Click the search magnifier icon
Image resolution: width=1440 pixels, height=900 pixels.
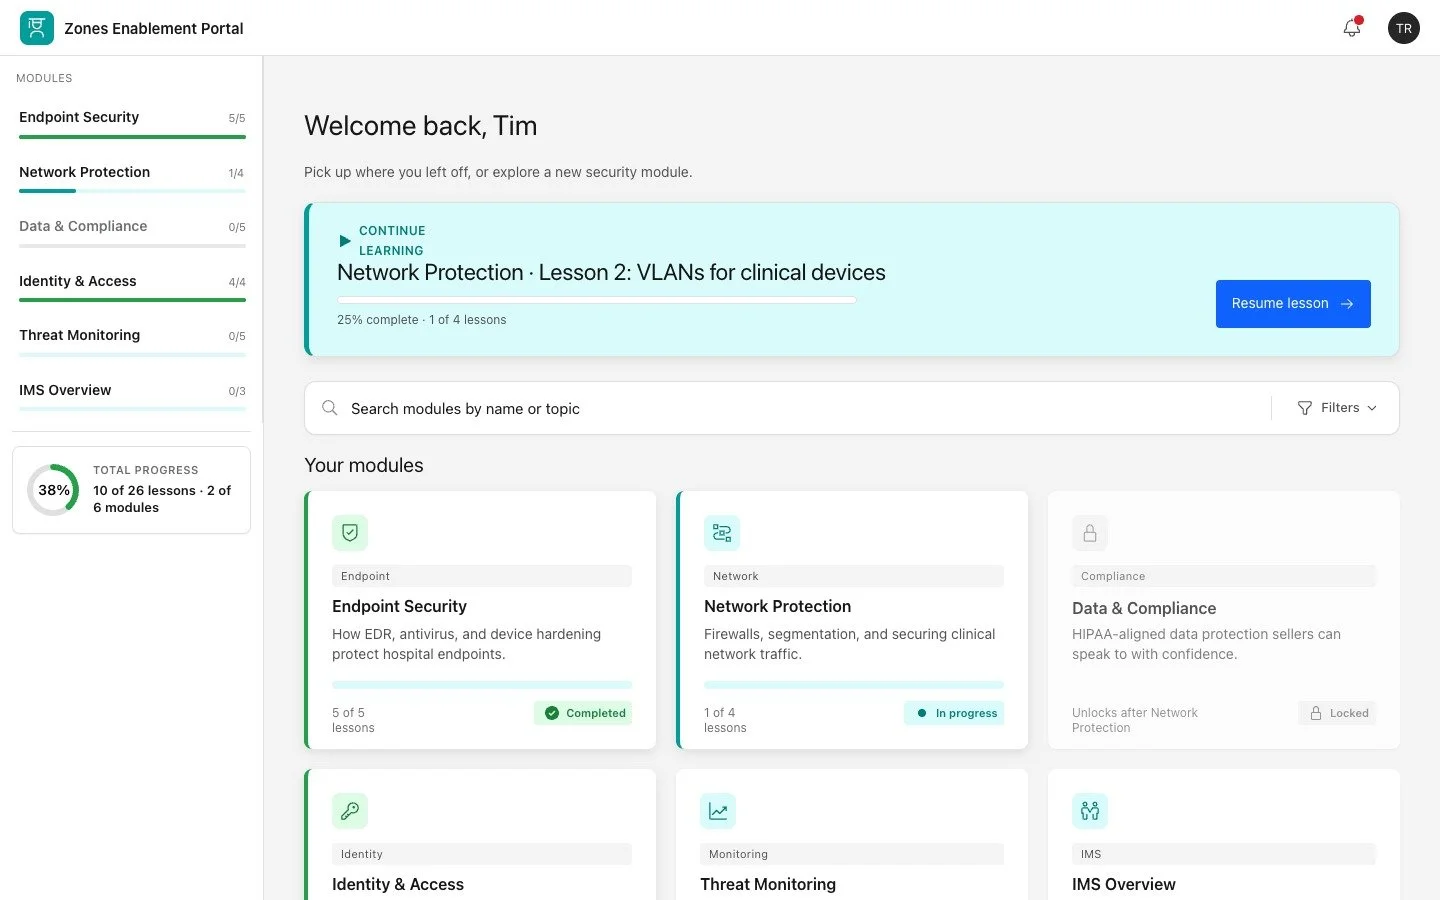(329, 408)
